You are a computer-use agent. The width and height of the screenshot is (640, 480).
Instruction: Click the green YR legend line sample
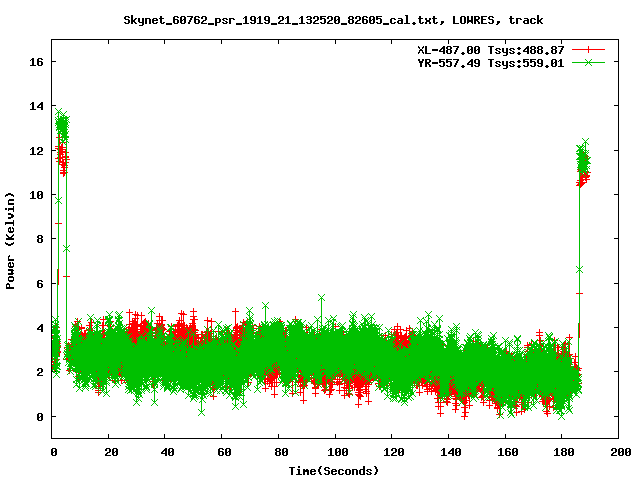click(x=588, y=62)
